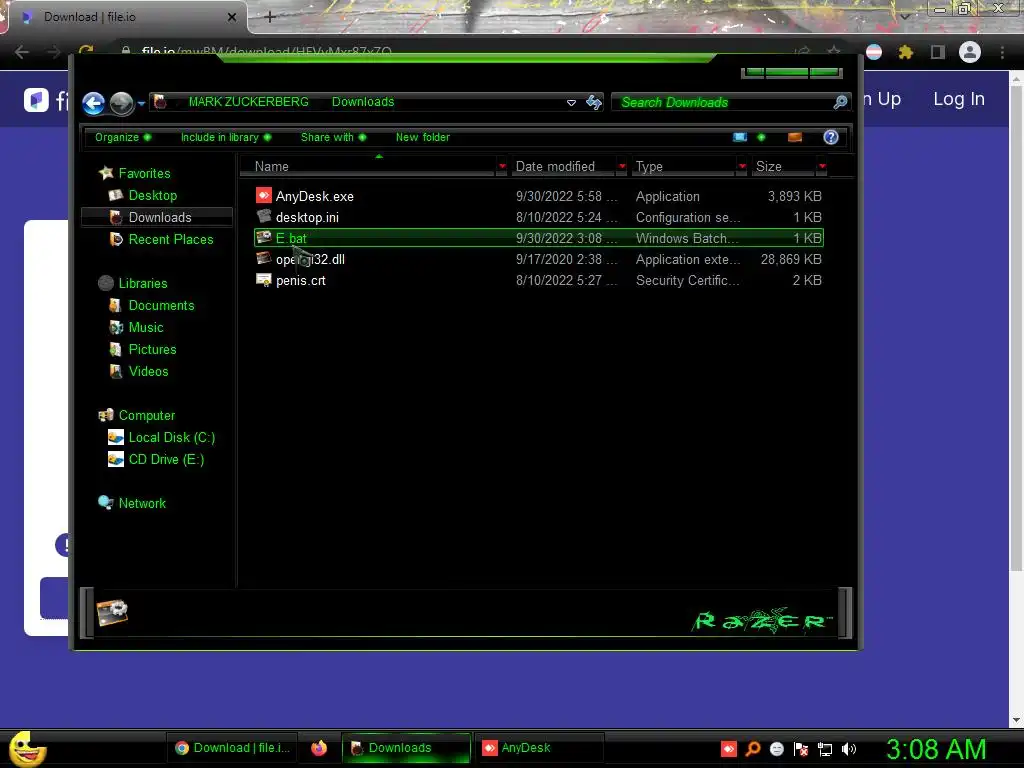Screen dimensions: 1024x768
Task: Open the Pictures library
Action: click(152, 349)
